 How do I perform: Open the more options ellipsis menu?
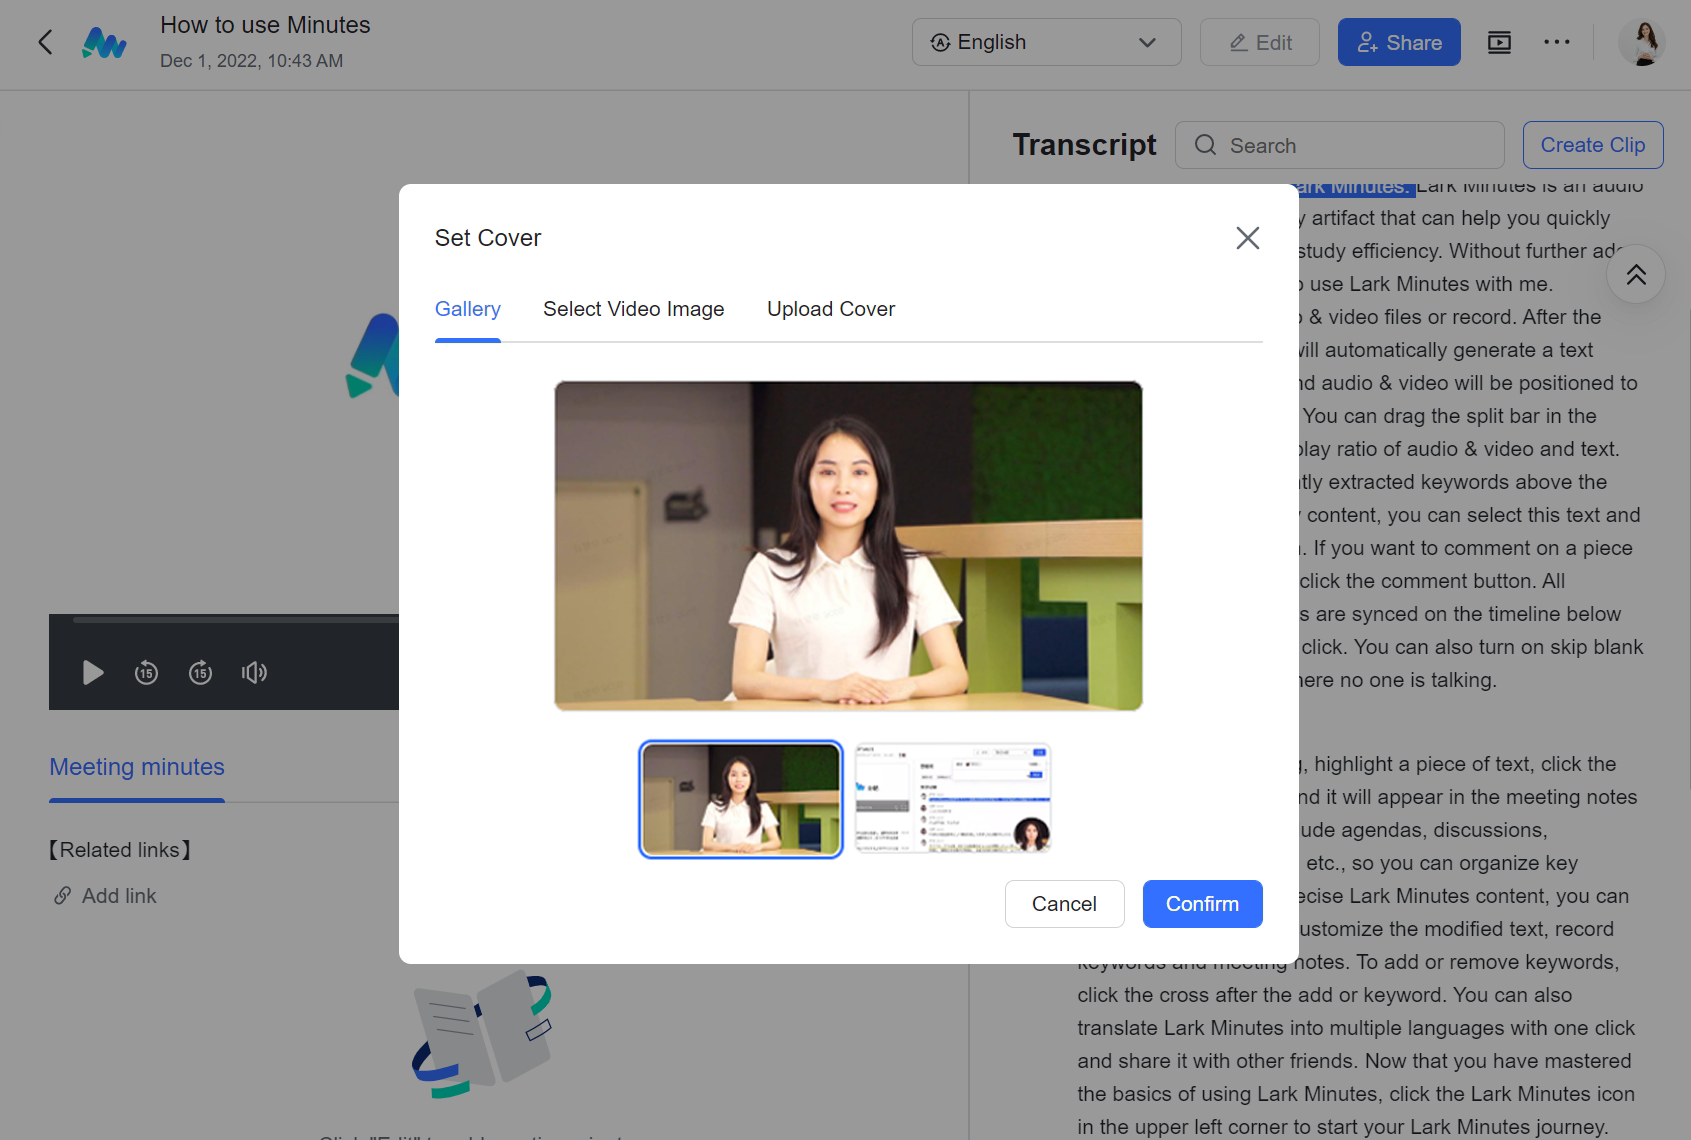1556,42
